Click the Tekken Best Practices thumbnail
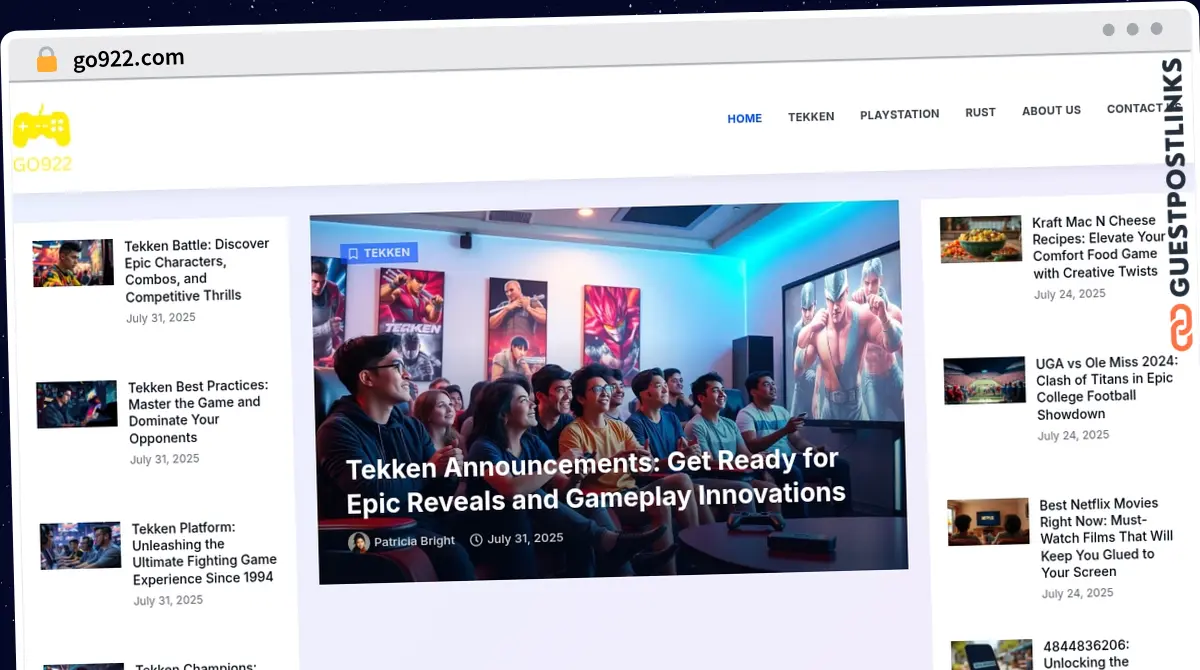The image size is (1200, 670). tap(77, 404)
